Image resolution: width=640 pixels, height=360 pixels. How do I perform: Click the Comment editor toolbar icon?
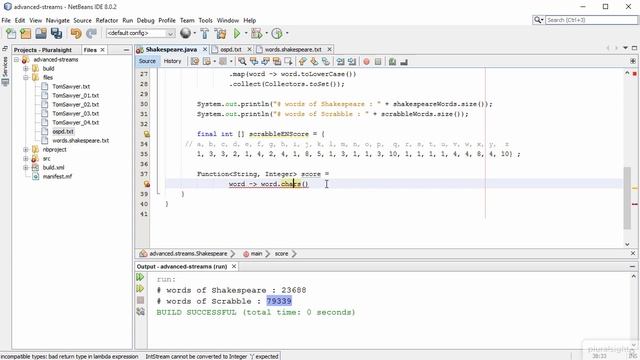click(392, 62)
